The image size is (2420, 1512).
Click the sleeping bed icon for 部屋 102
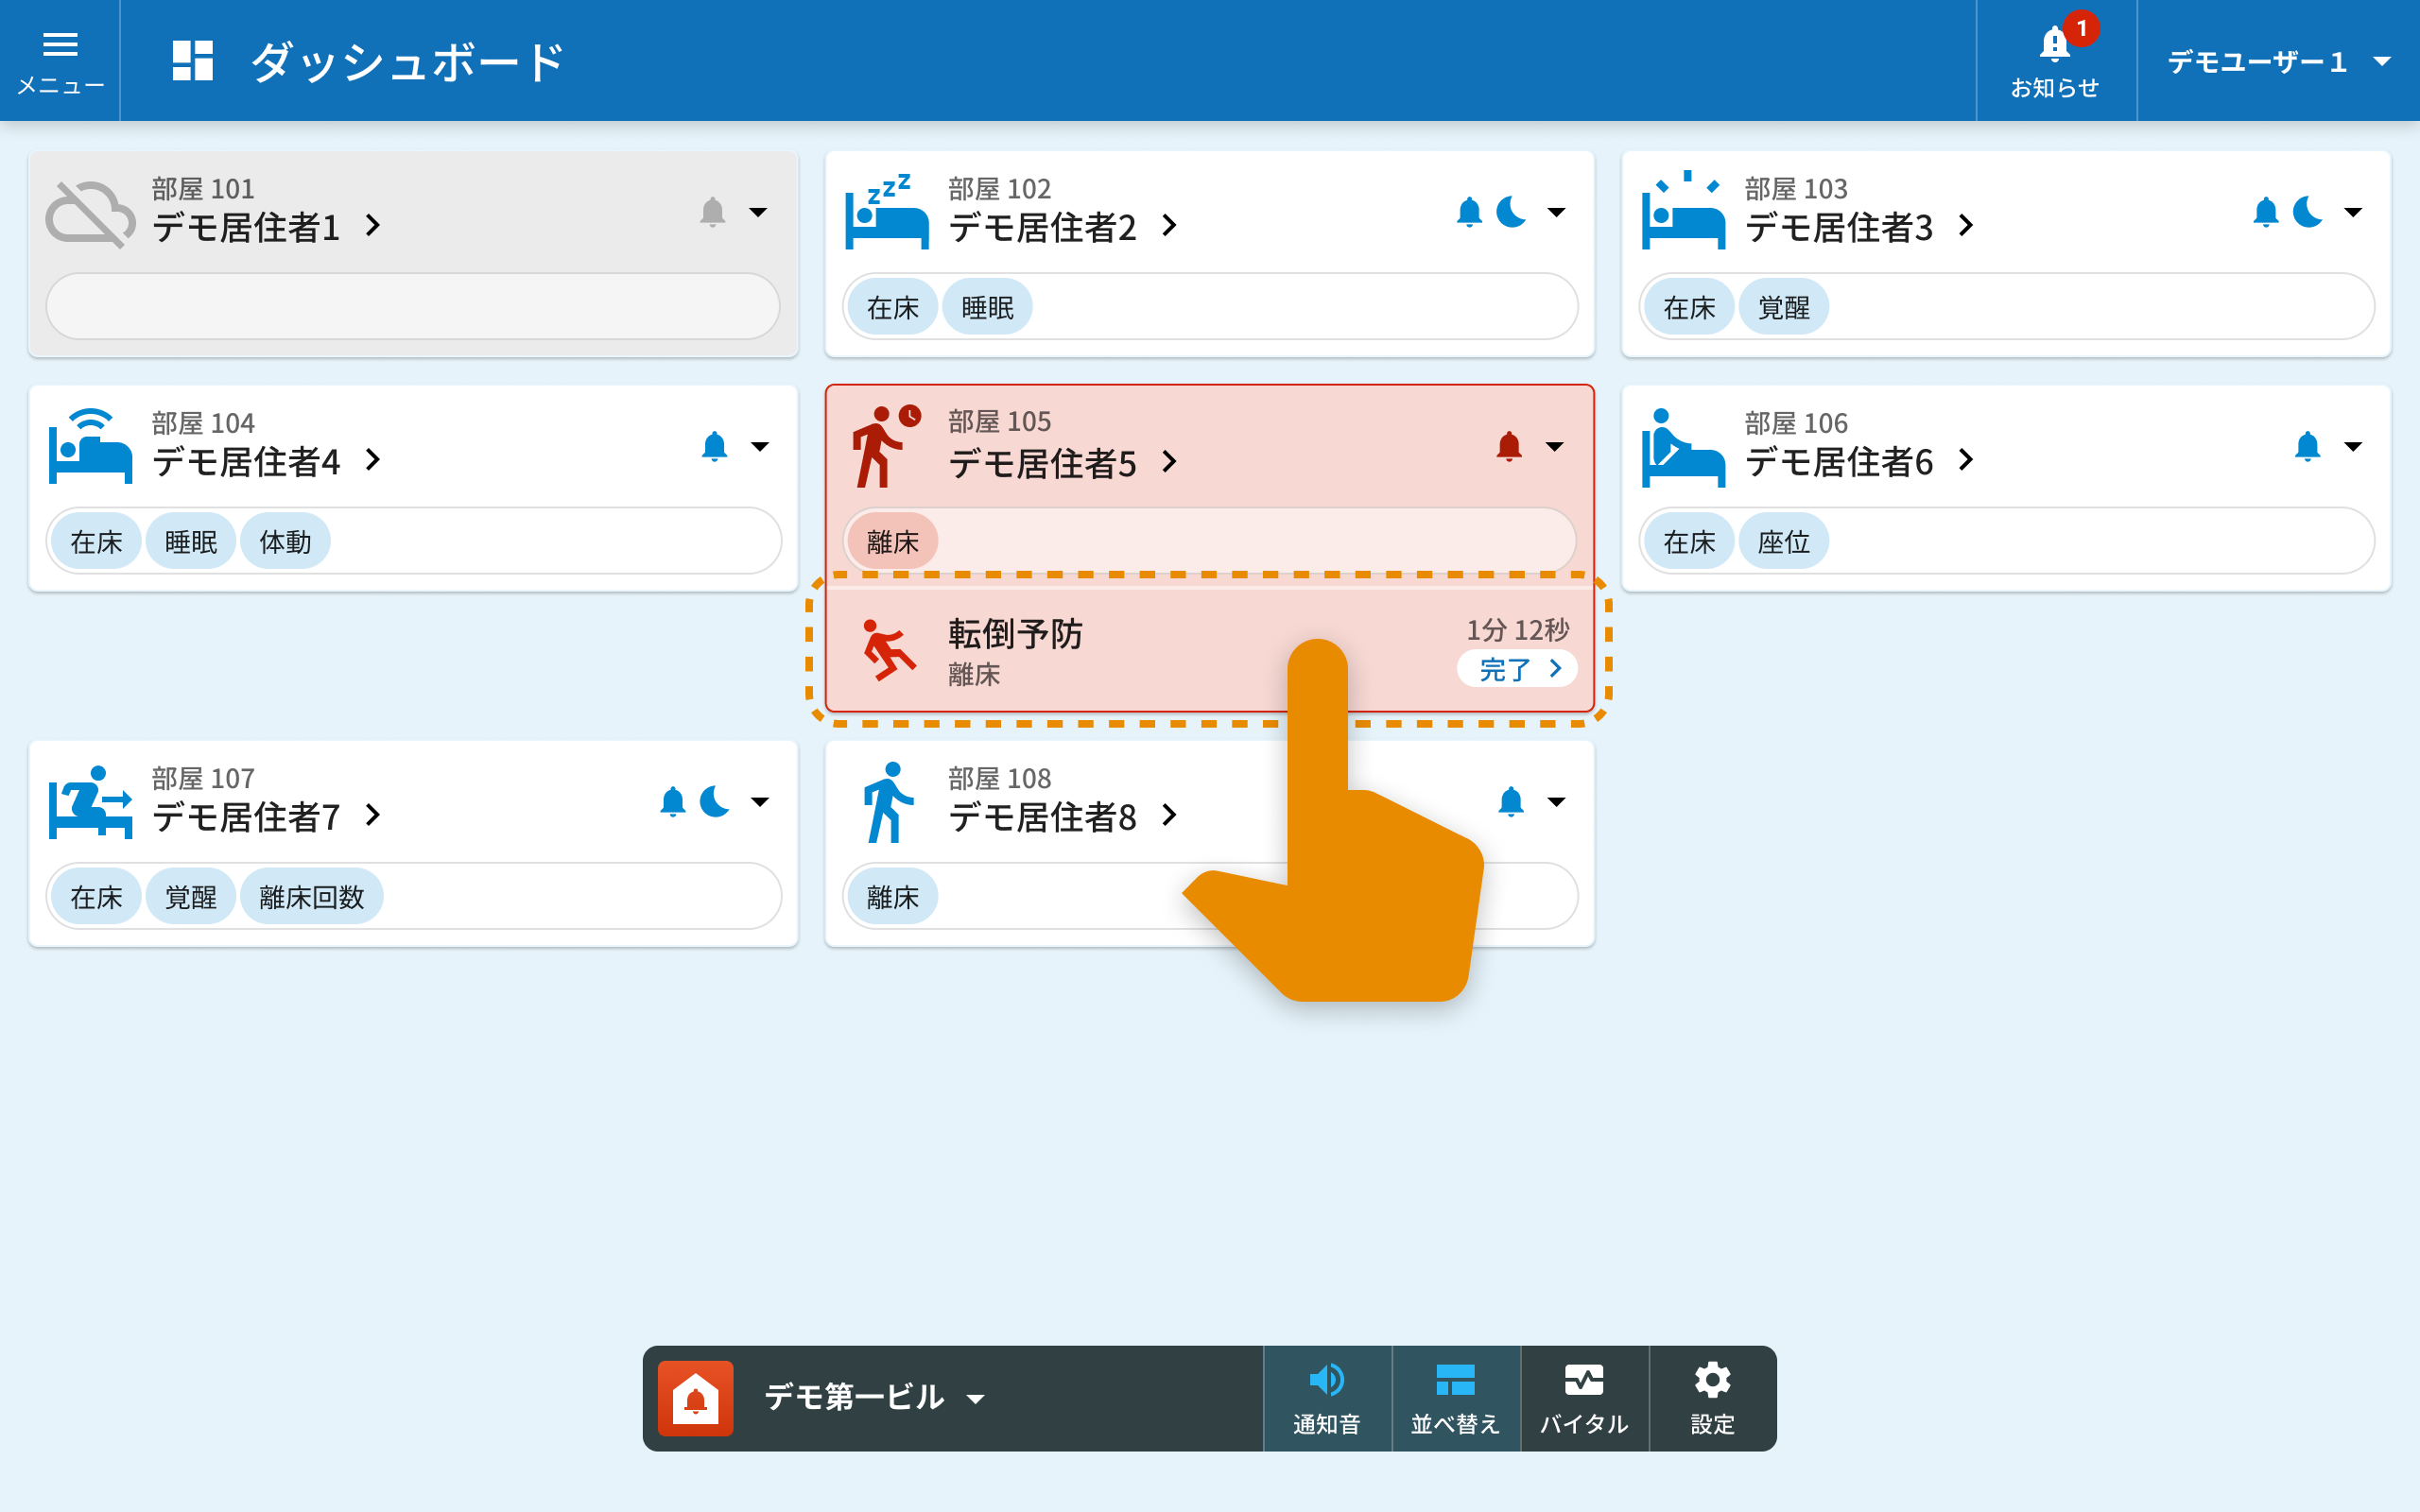(x=887, y=212)
